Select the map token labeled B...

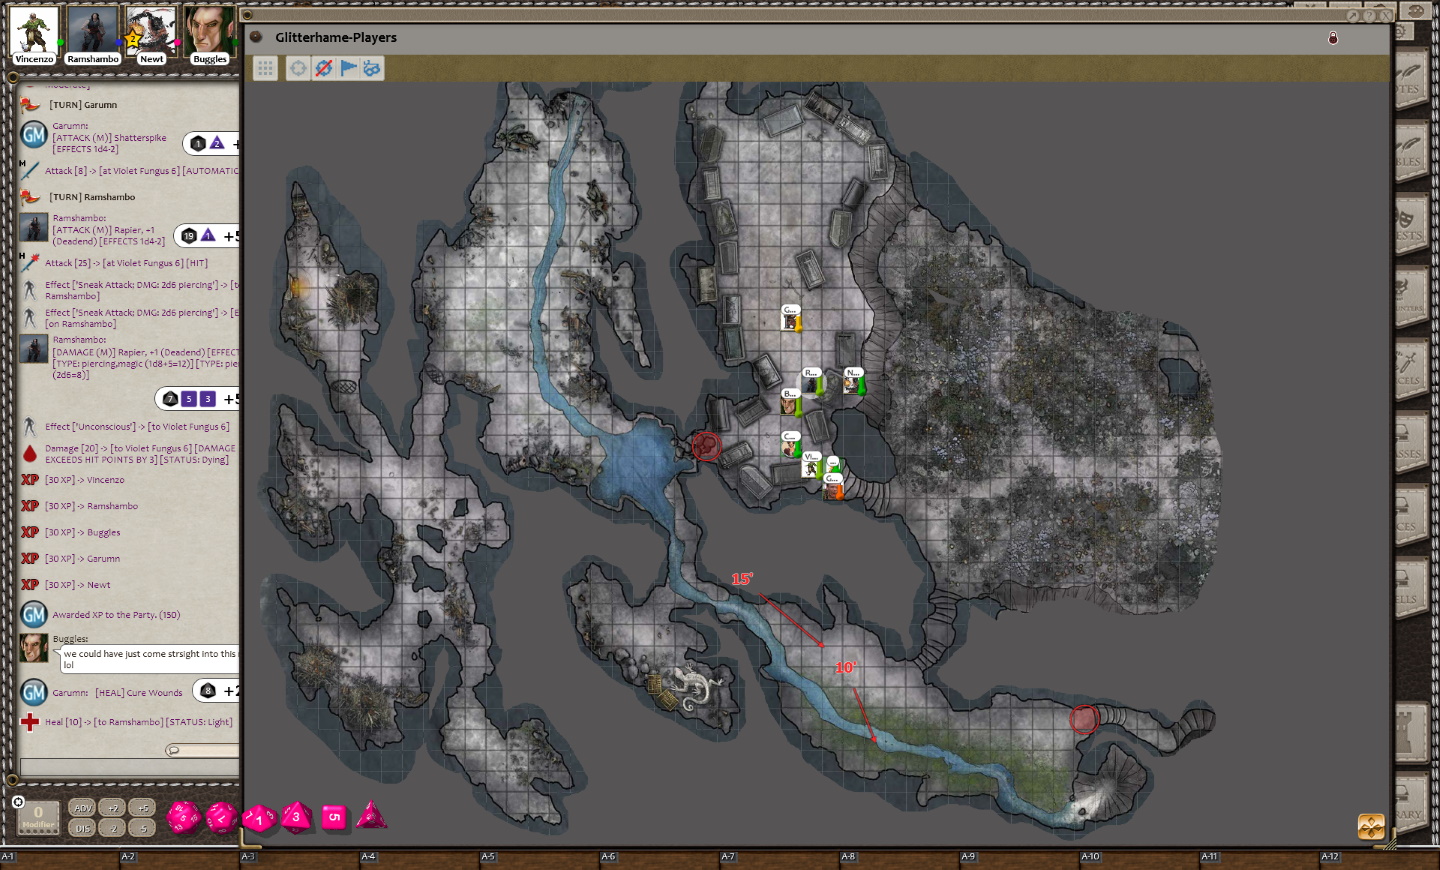pyautogui.click(x=791, y=403)
